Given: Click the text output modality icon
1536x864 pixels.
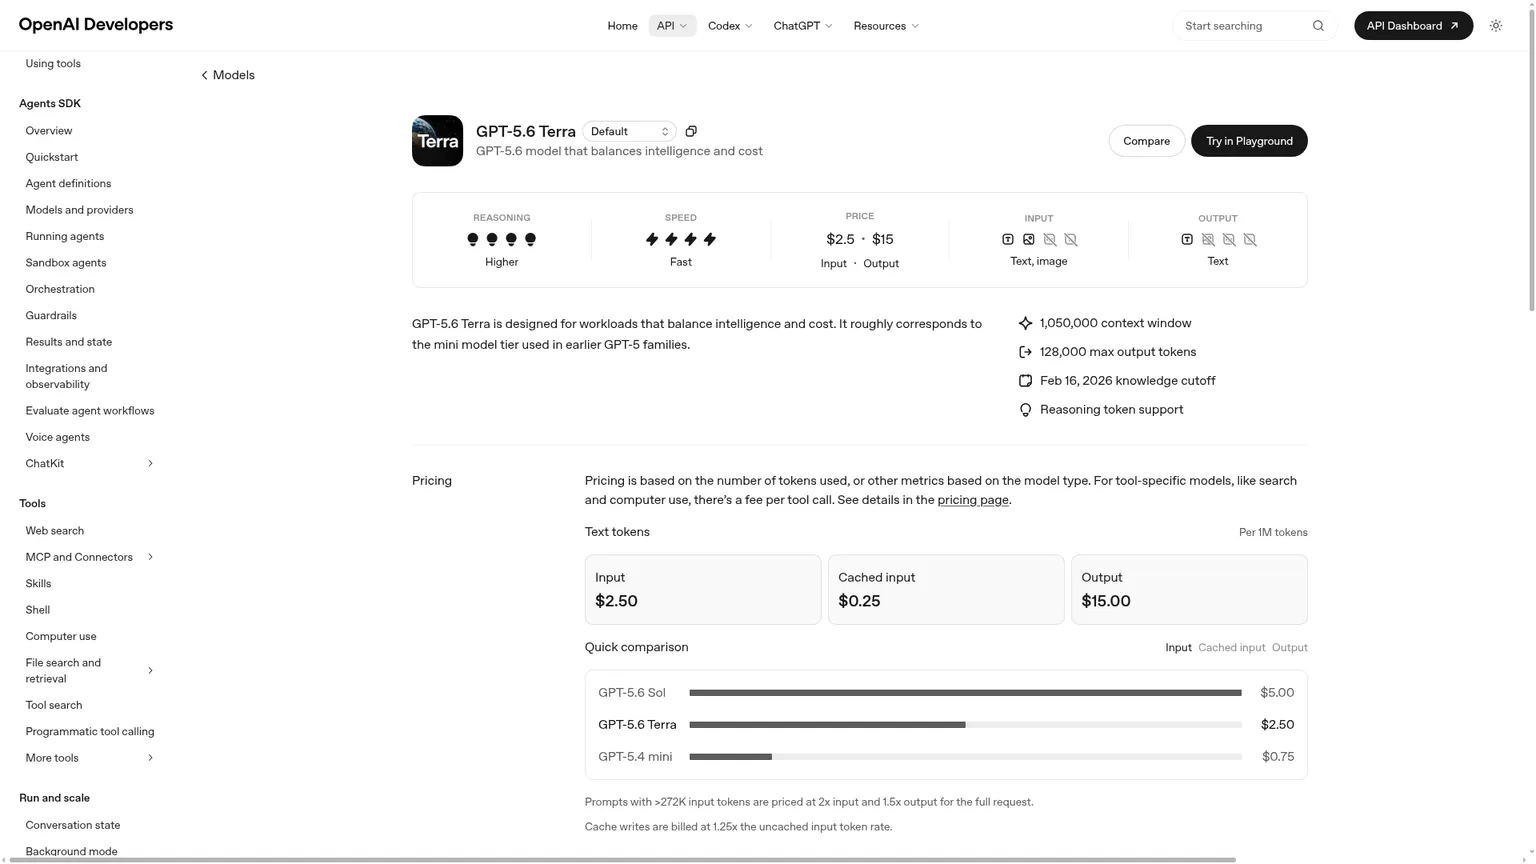Looking at the screenshot, I should click(x=1187, y=239).
